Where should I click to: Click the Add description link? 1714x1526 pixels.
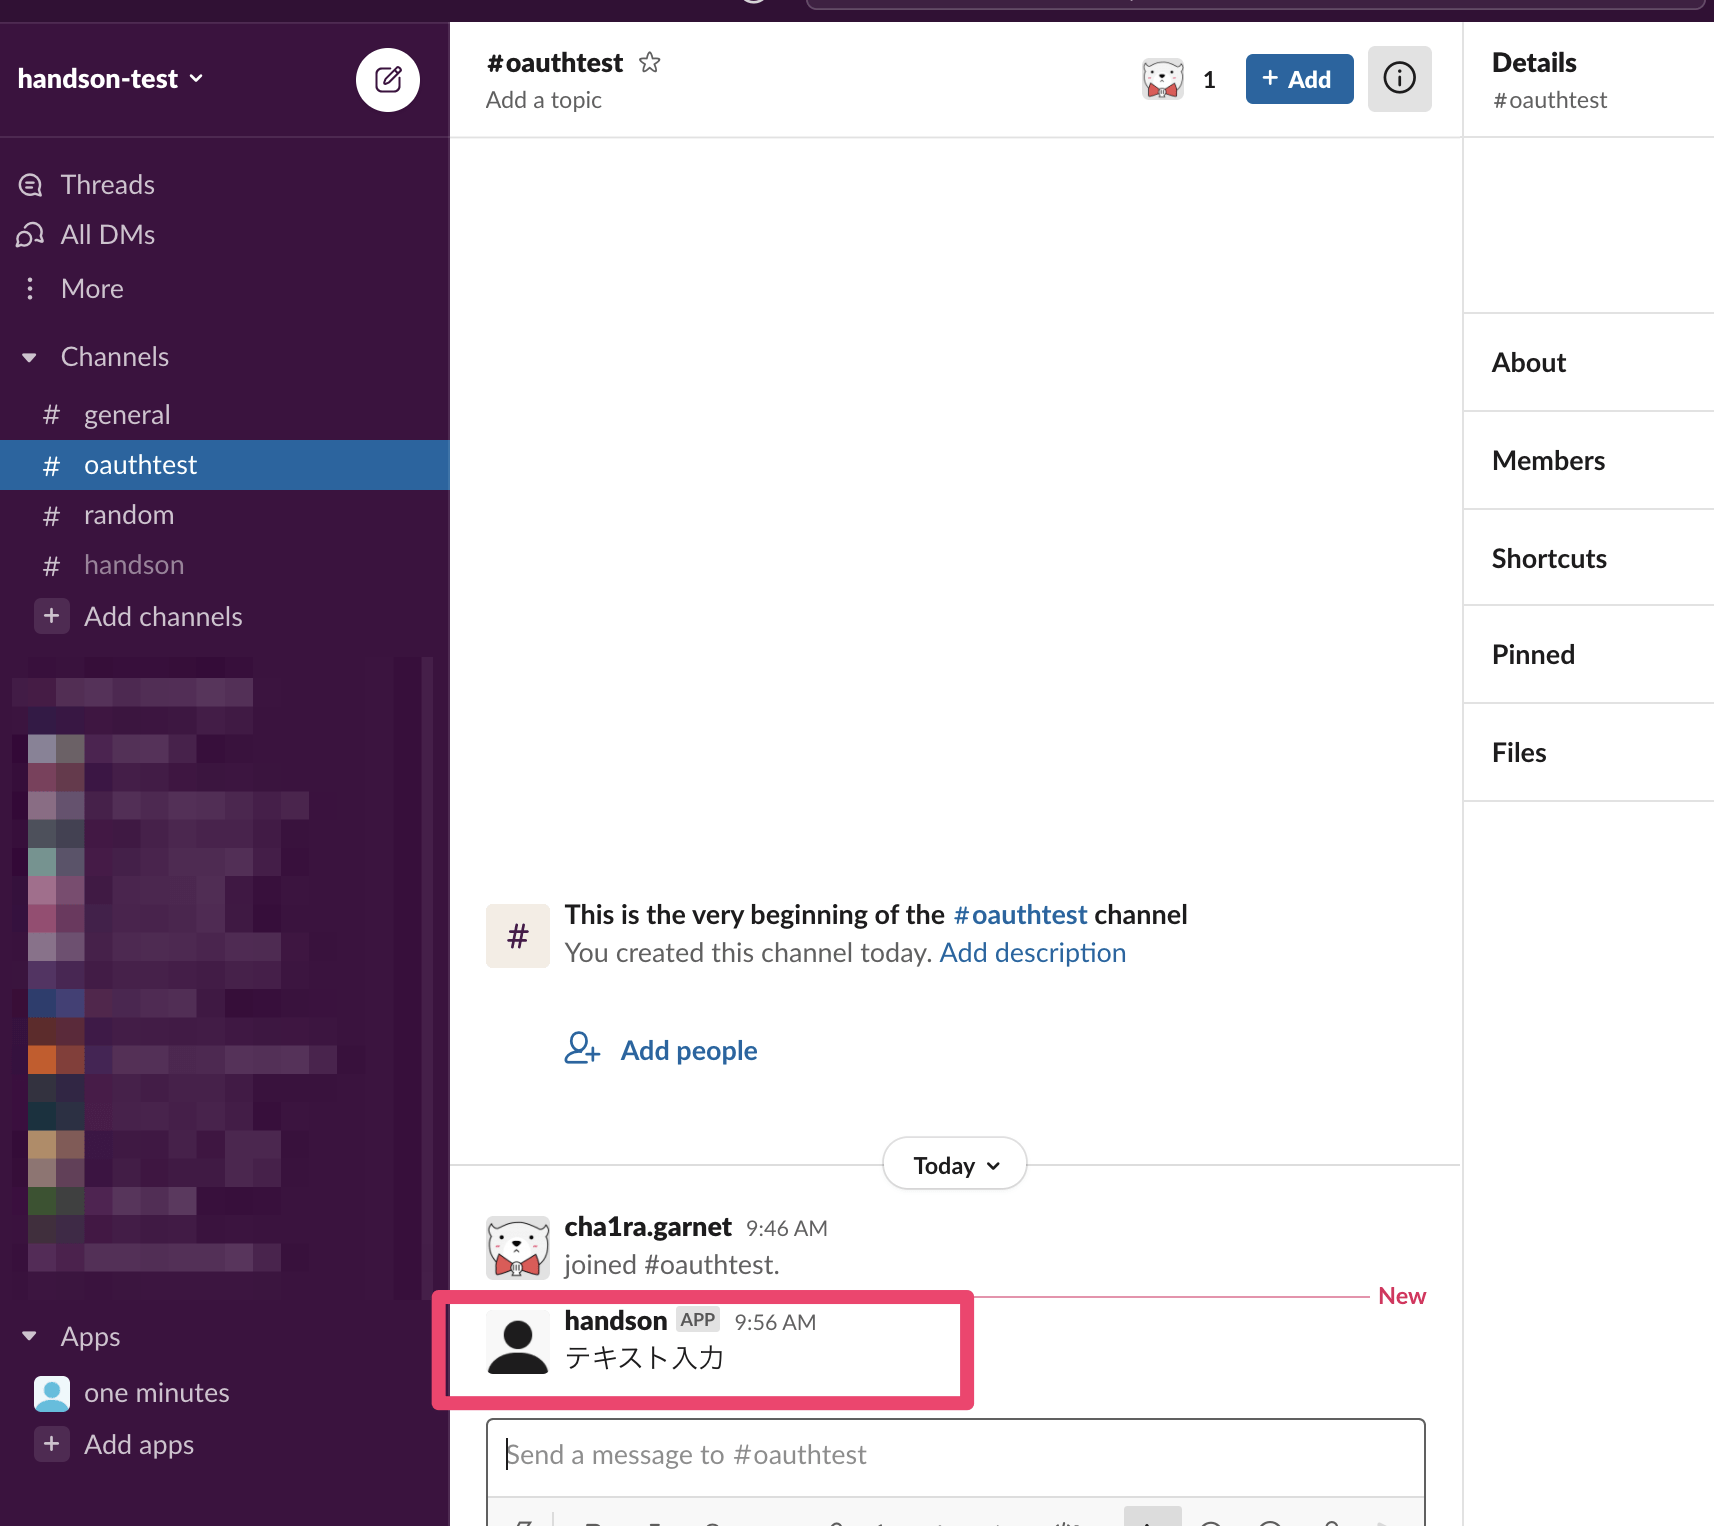(x=1033, y=953)
